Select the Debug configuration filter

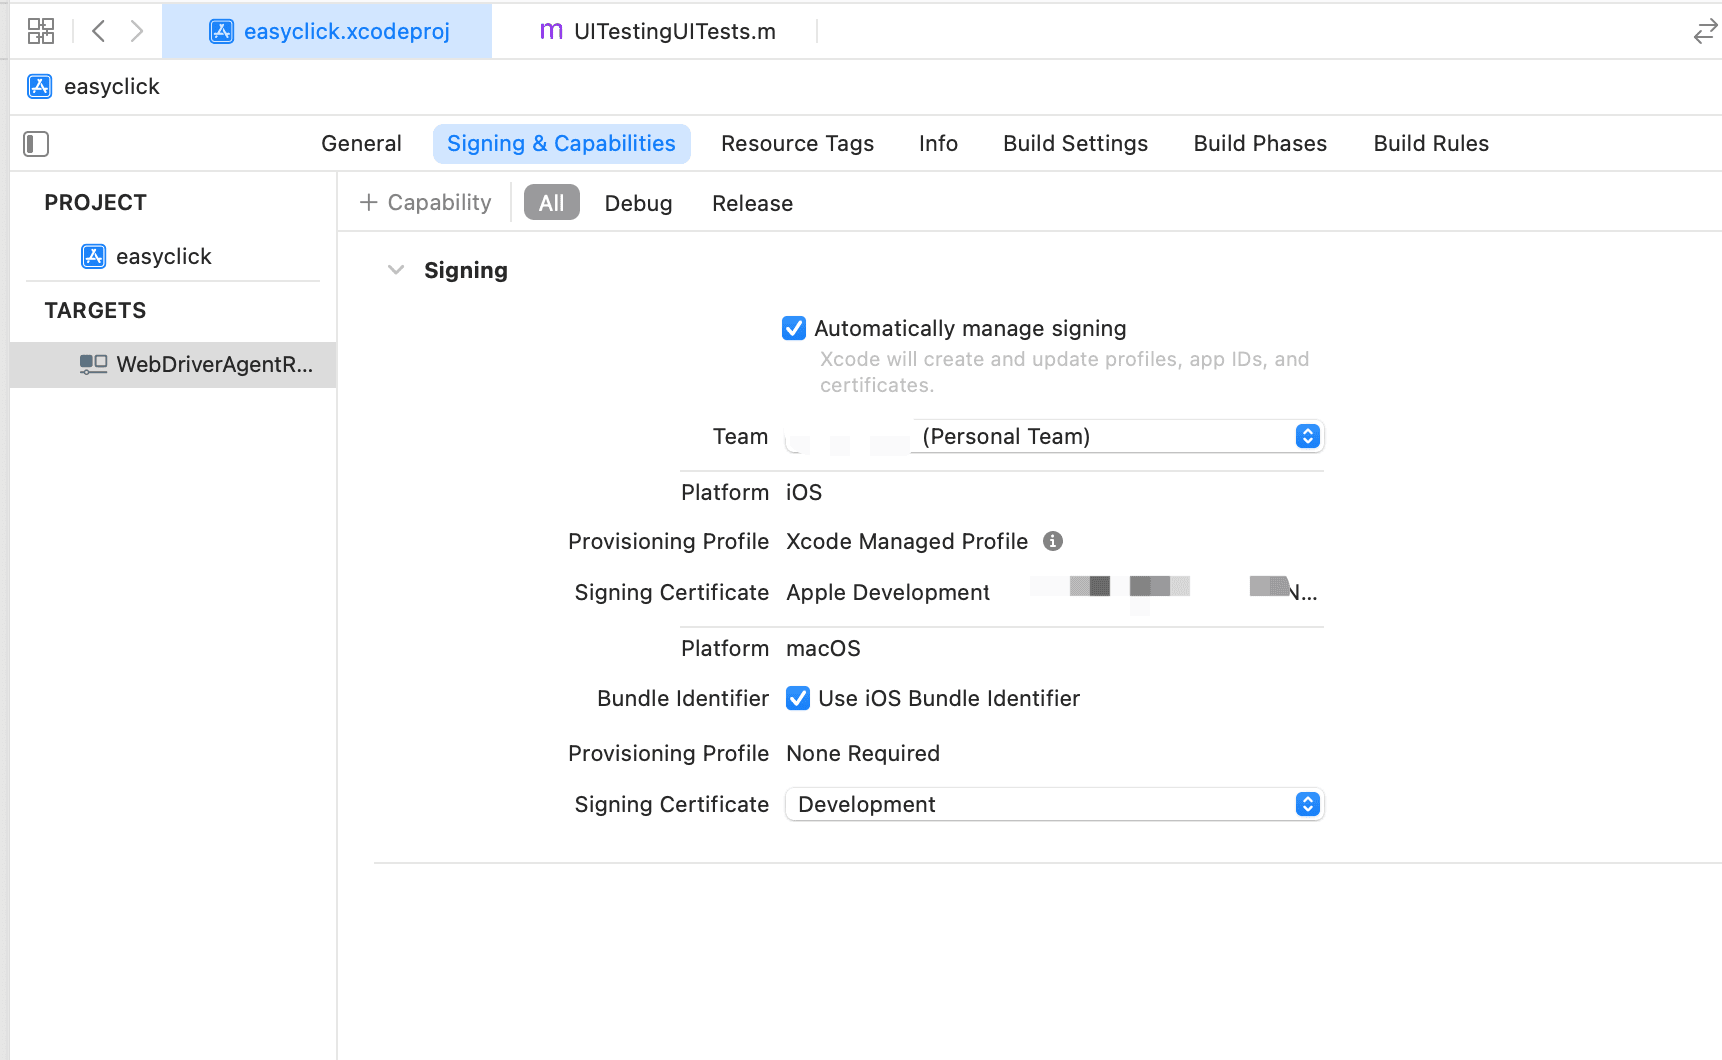(x=638, y=203)
